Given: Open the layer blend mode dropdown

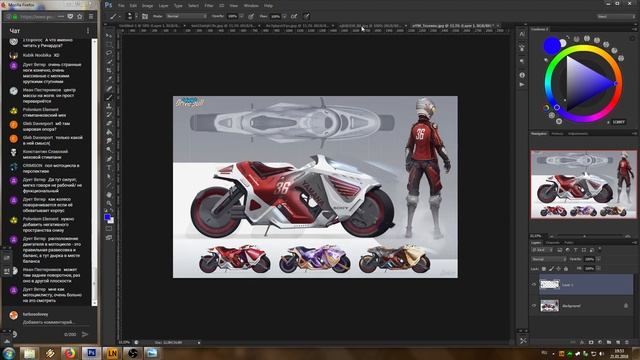Looking at the screenshot, I should [549, 259].
